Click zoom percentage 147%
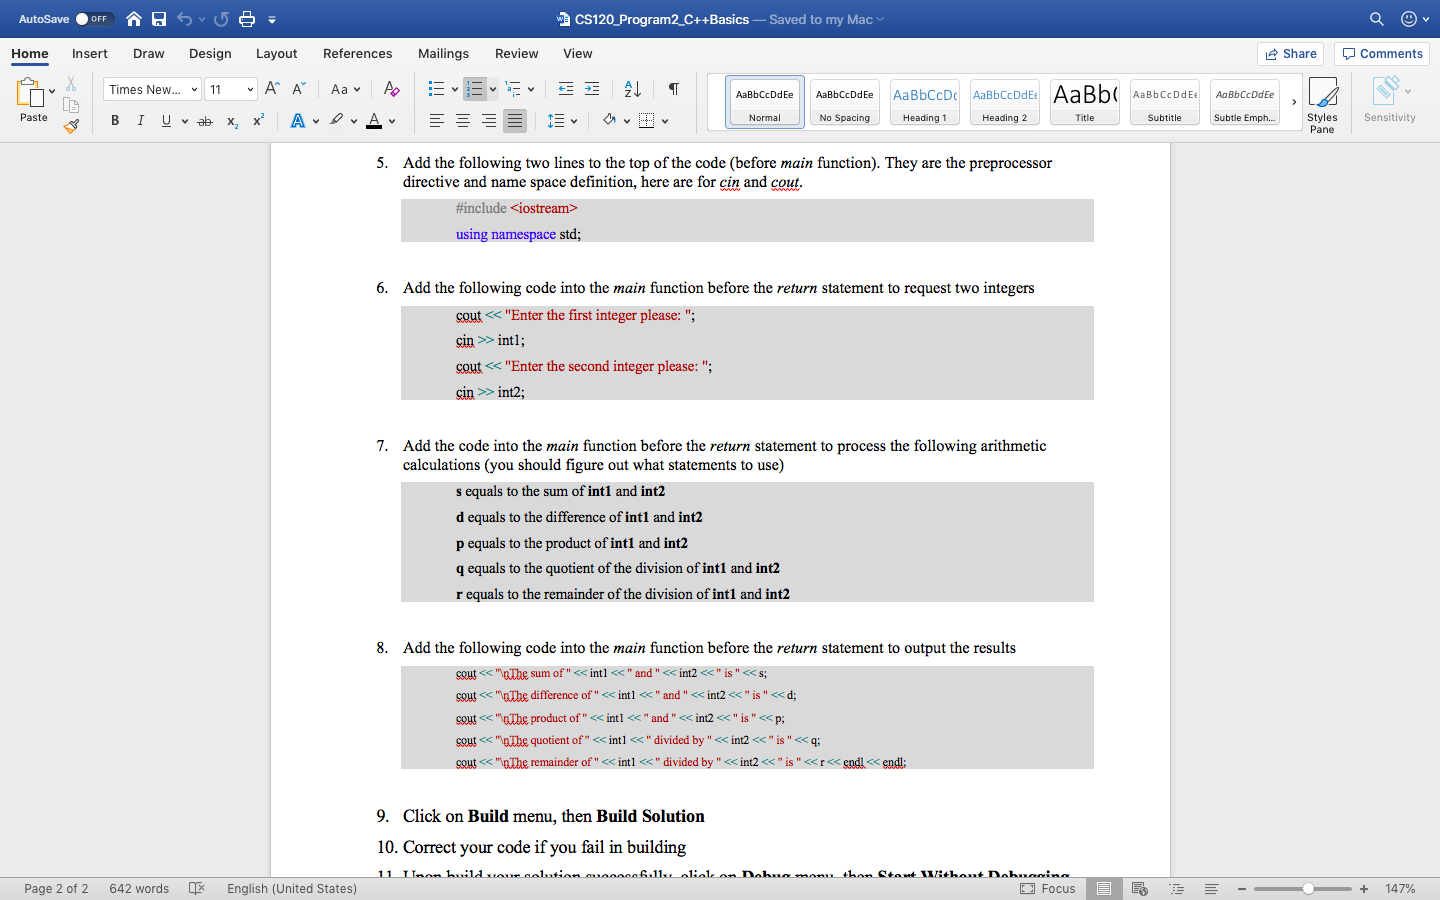The image size is (1440, 900). 1400,888
